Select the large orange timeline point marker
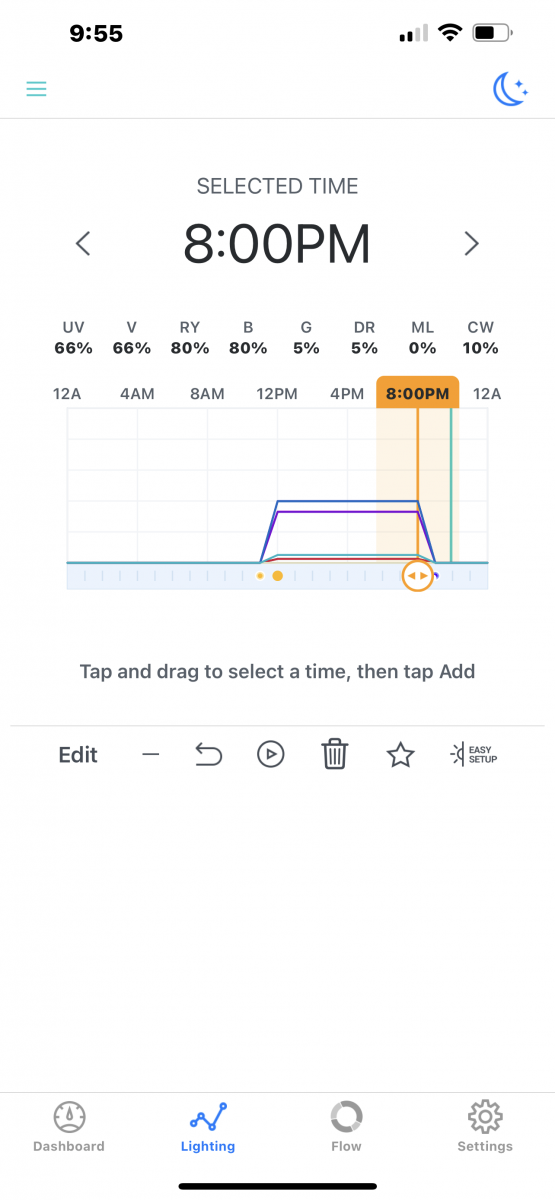 tap(278, 576)
